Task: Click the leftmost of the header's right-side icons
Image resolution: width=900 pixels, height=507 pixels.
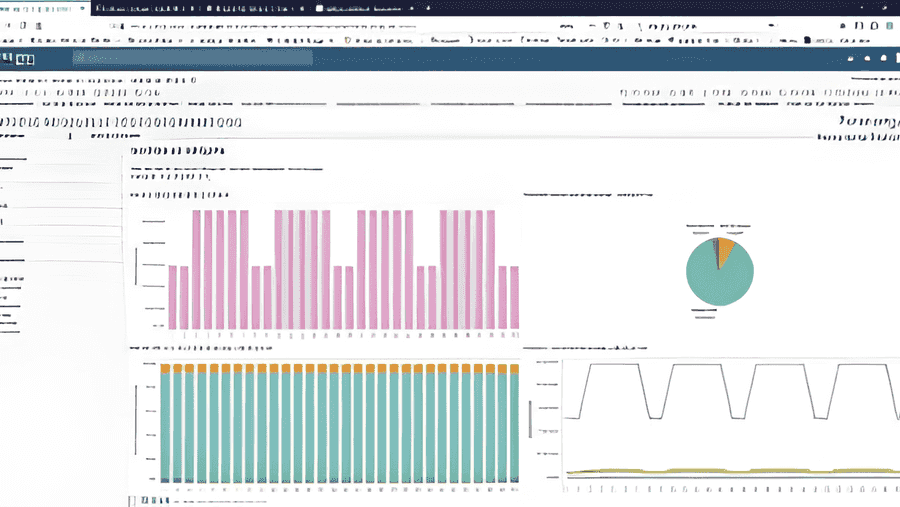Action: coord(851,59)
